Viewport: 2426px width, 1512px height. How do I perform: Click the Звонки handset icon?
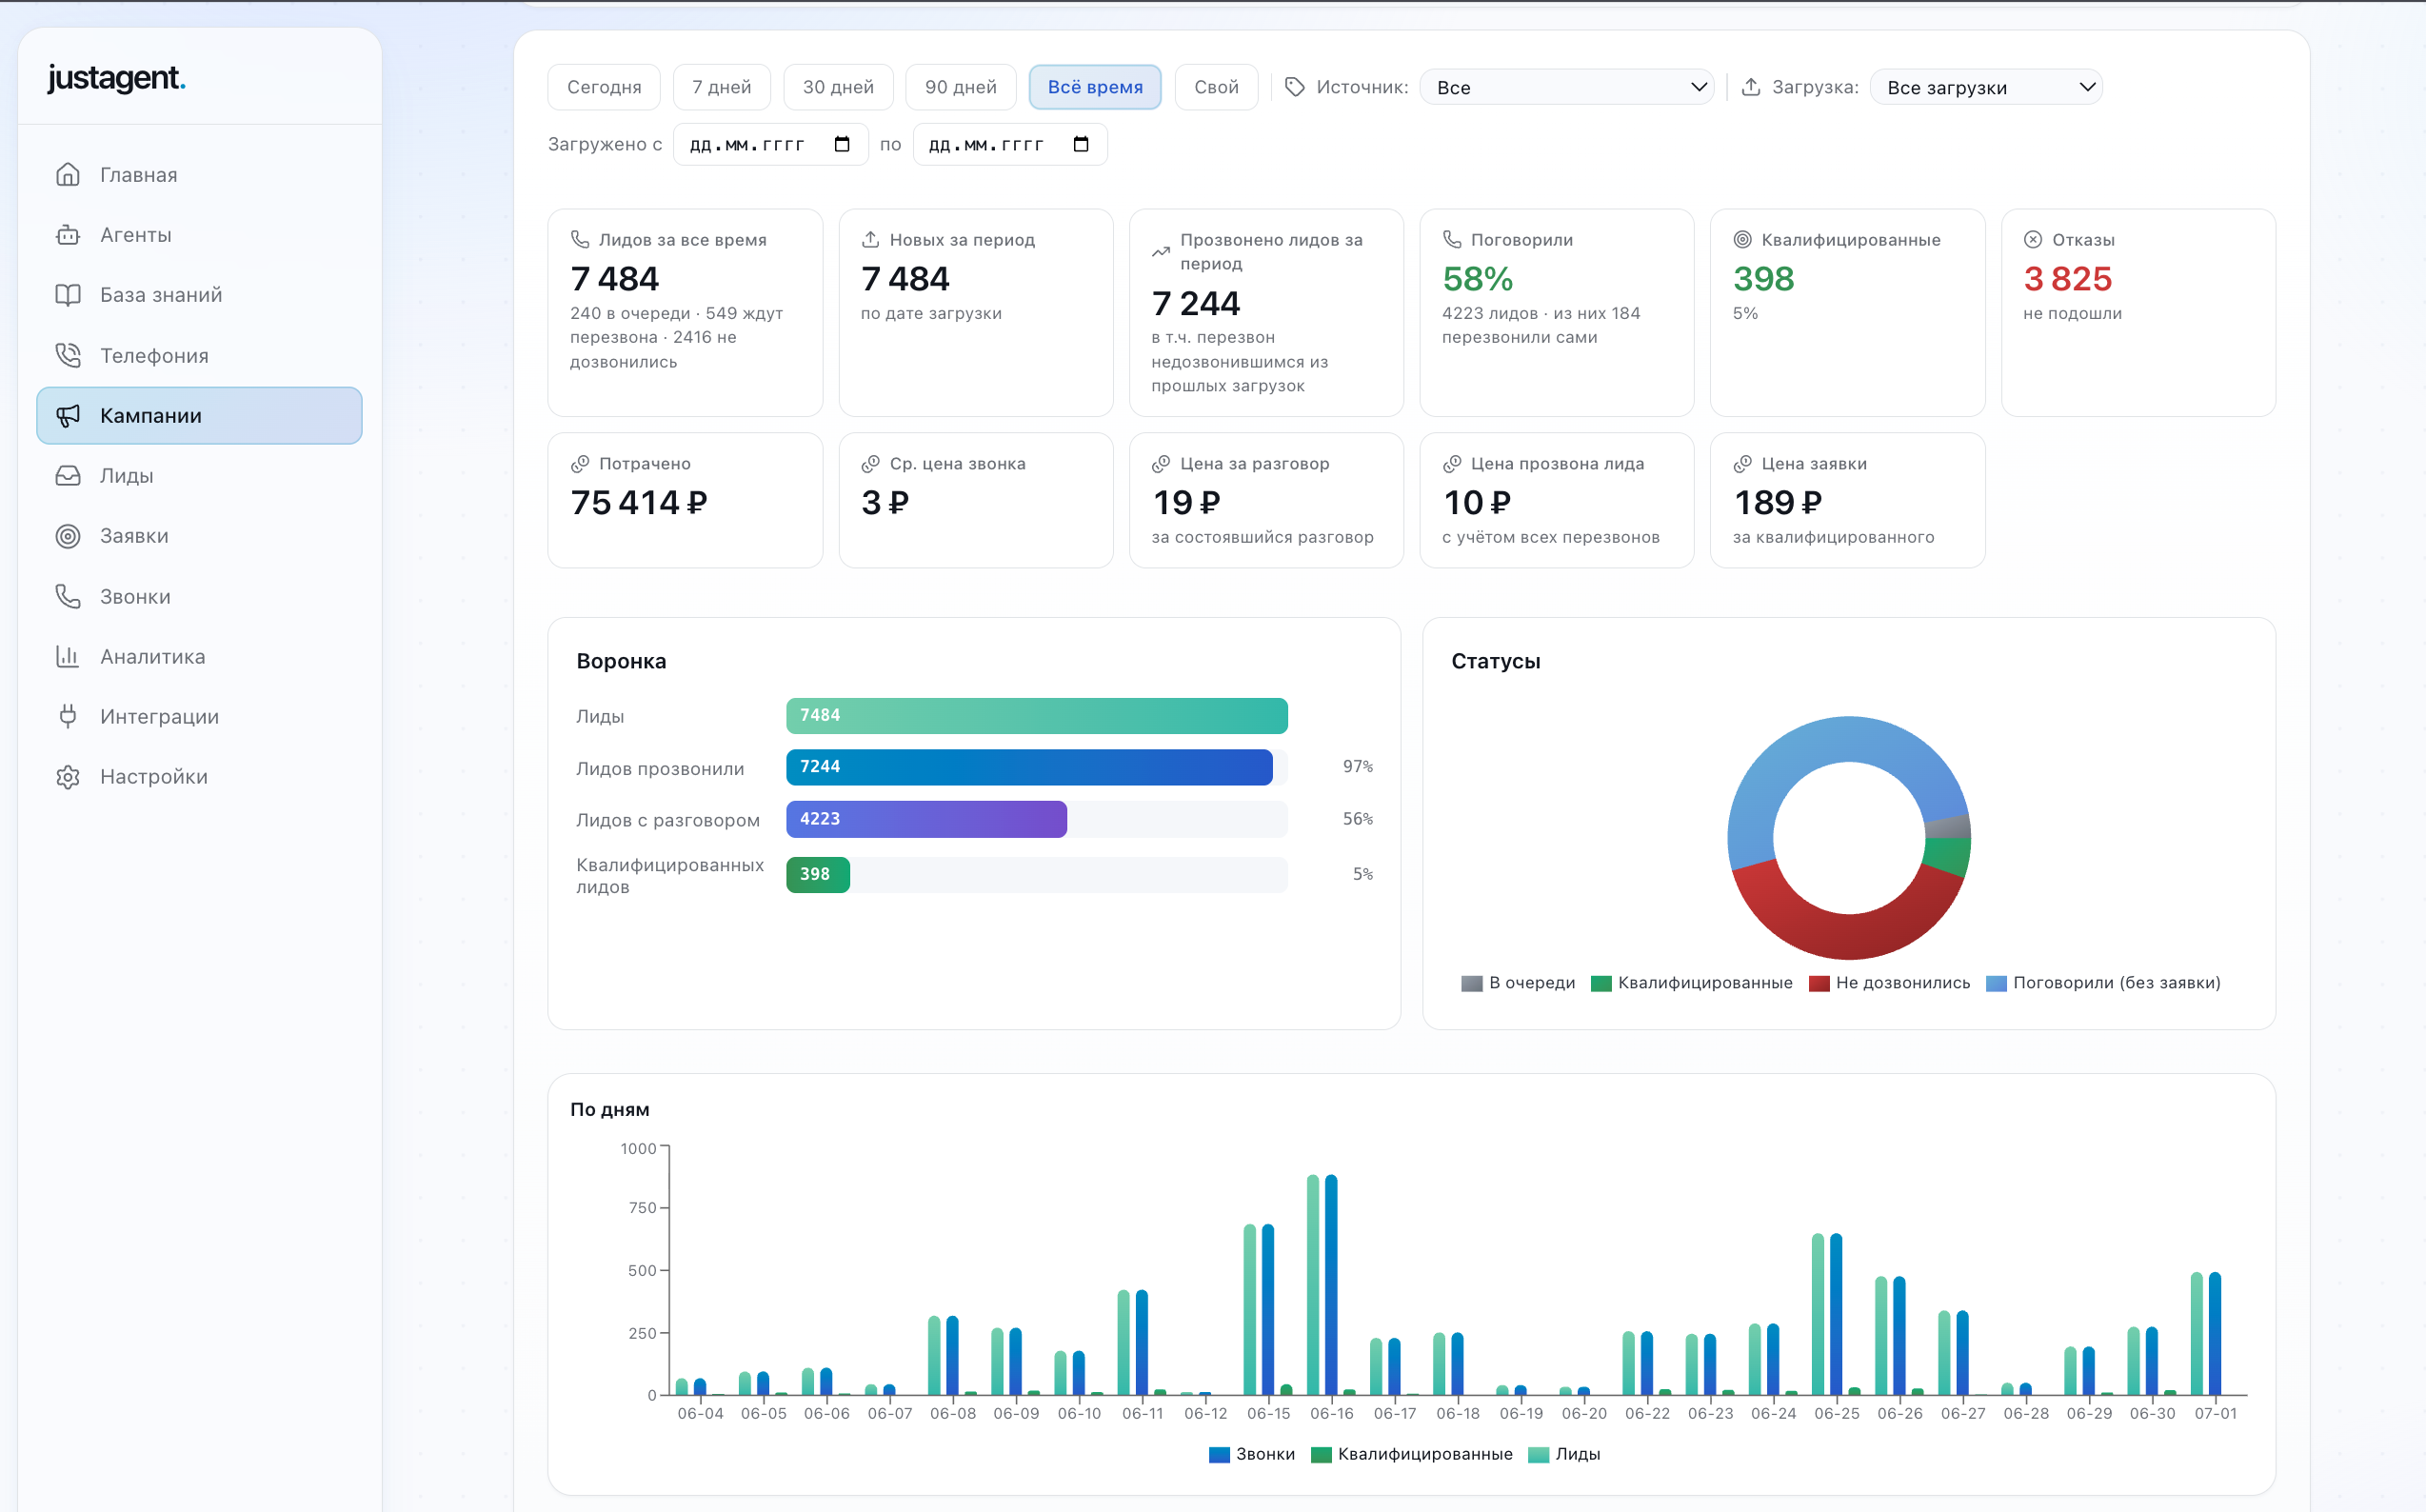(68, 597)
